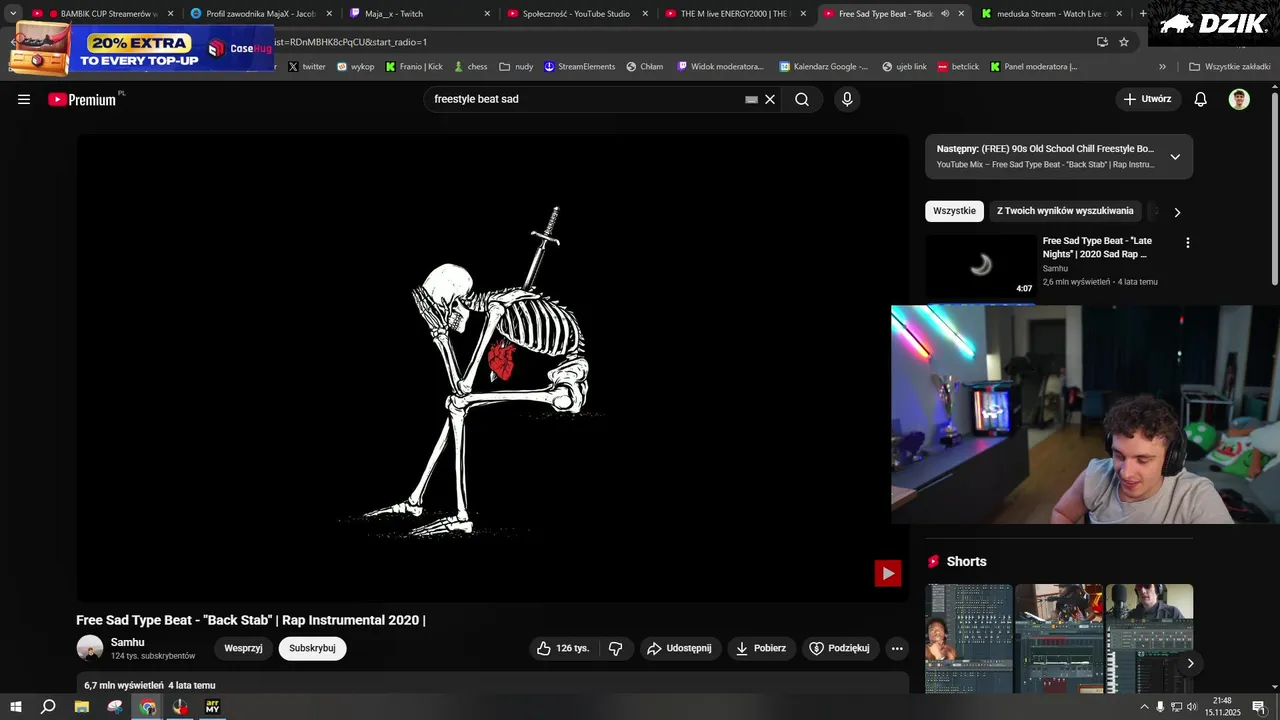1280x720 pixels.
Task: Go to YouTube Premium home logo
Action: 84,99
